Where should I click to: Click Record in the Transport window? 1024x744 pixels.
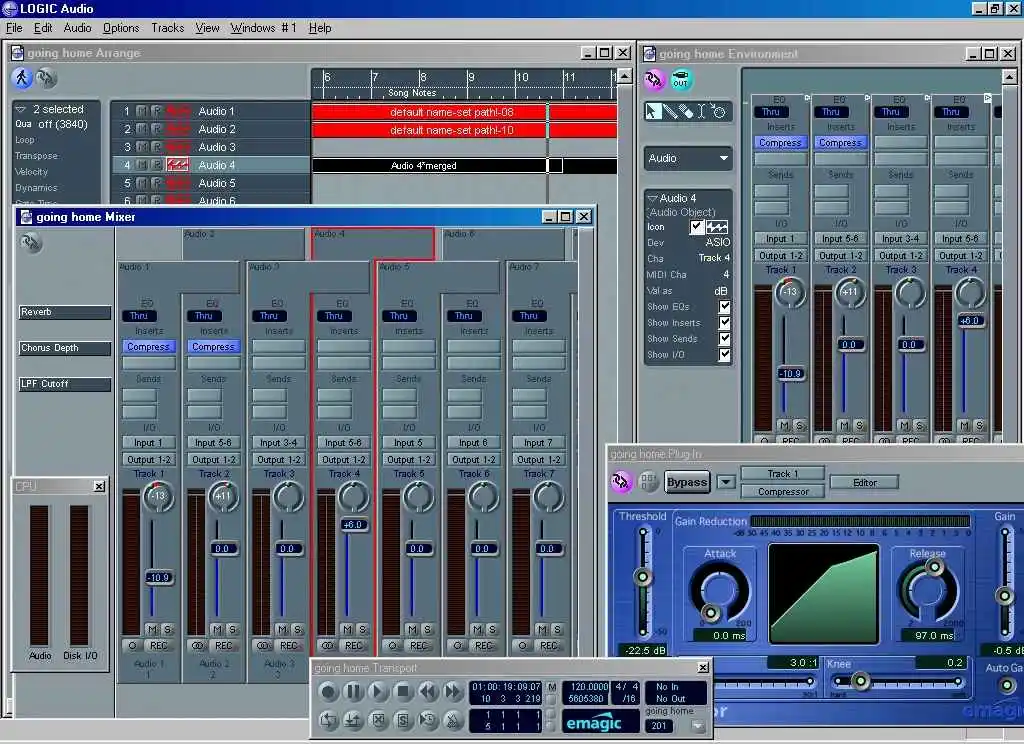[x=328, y=691]
